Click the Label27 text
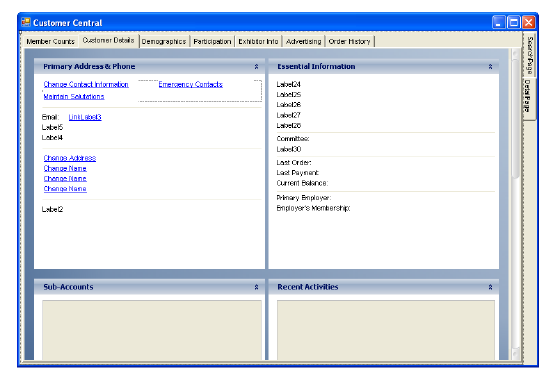Viewport: 554px width, 381px height. pos(288,115)
